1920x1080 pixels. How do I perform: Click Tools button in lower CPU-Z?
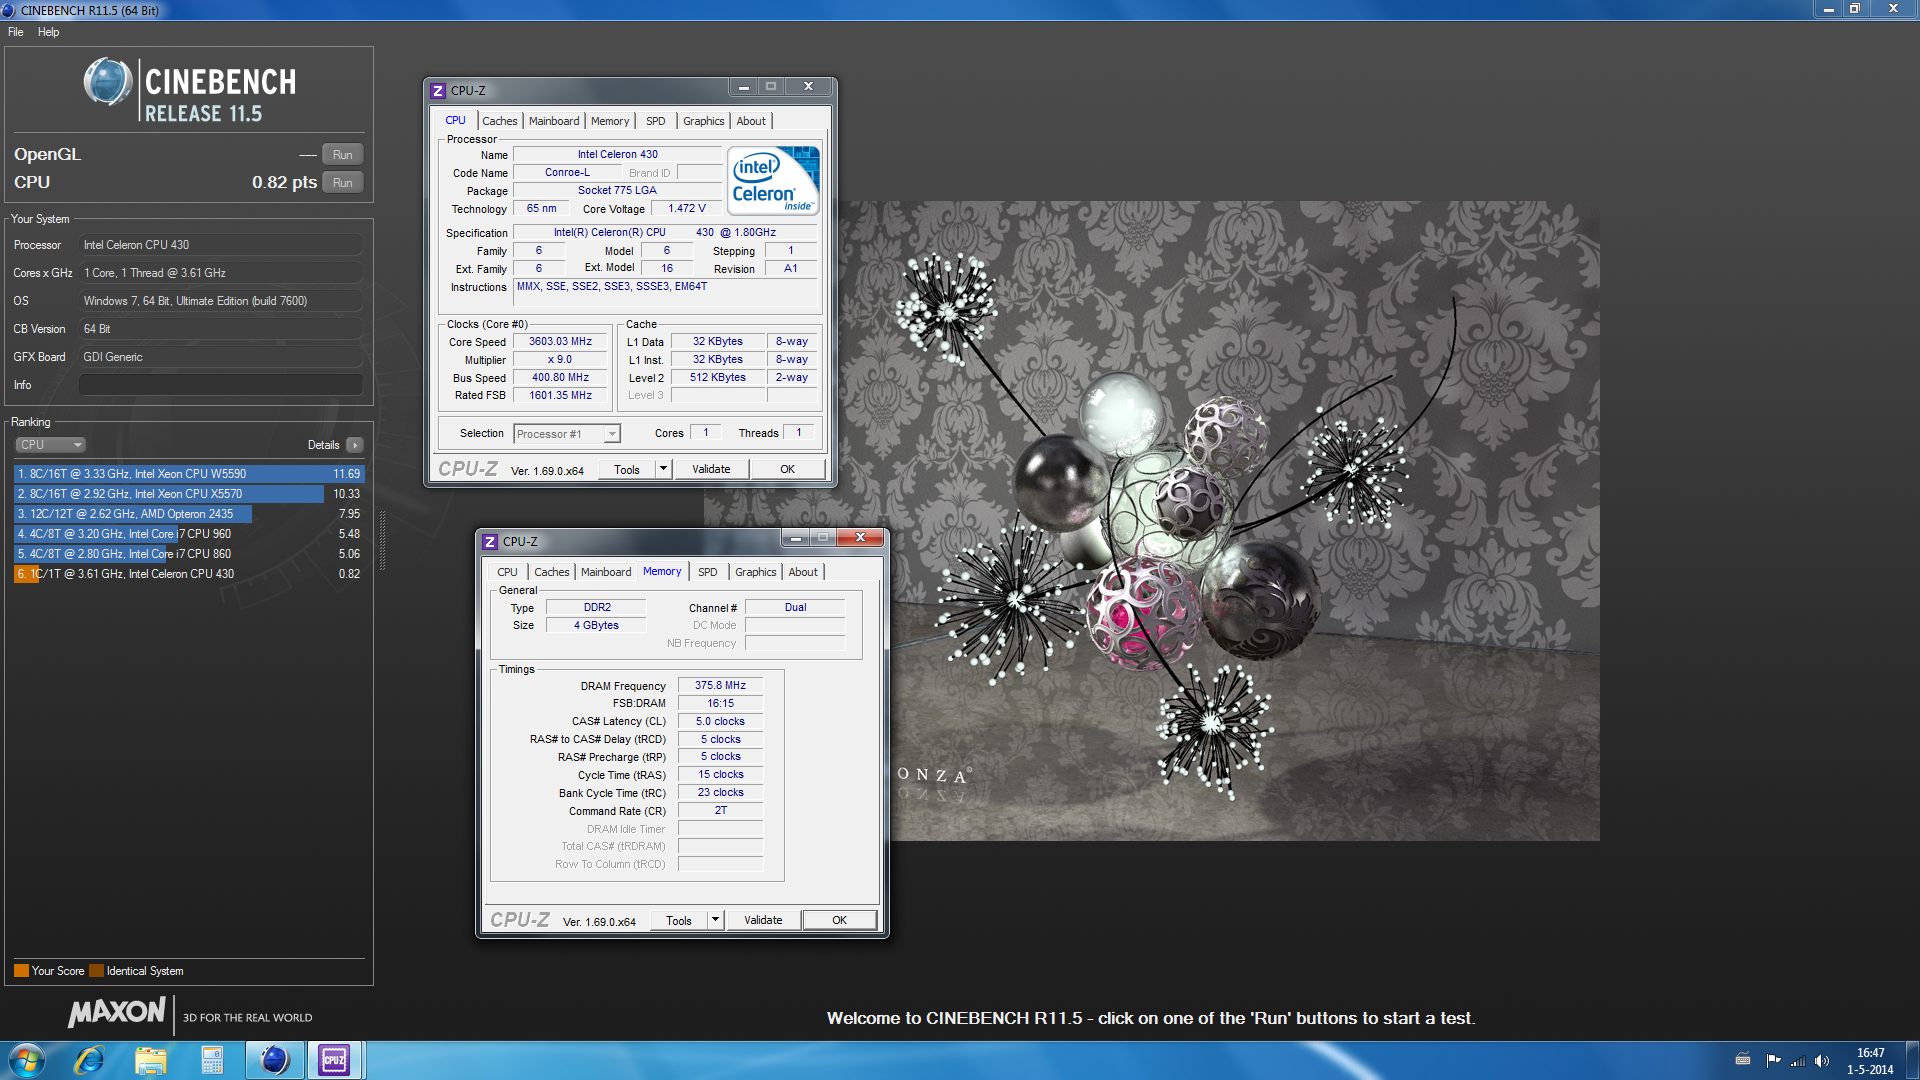coord(679,921)
